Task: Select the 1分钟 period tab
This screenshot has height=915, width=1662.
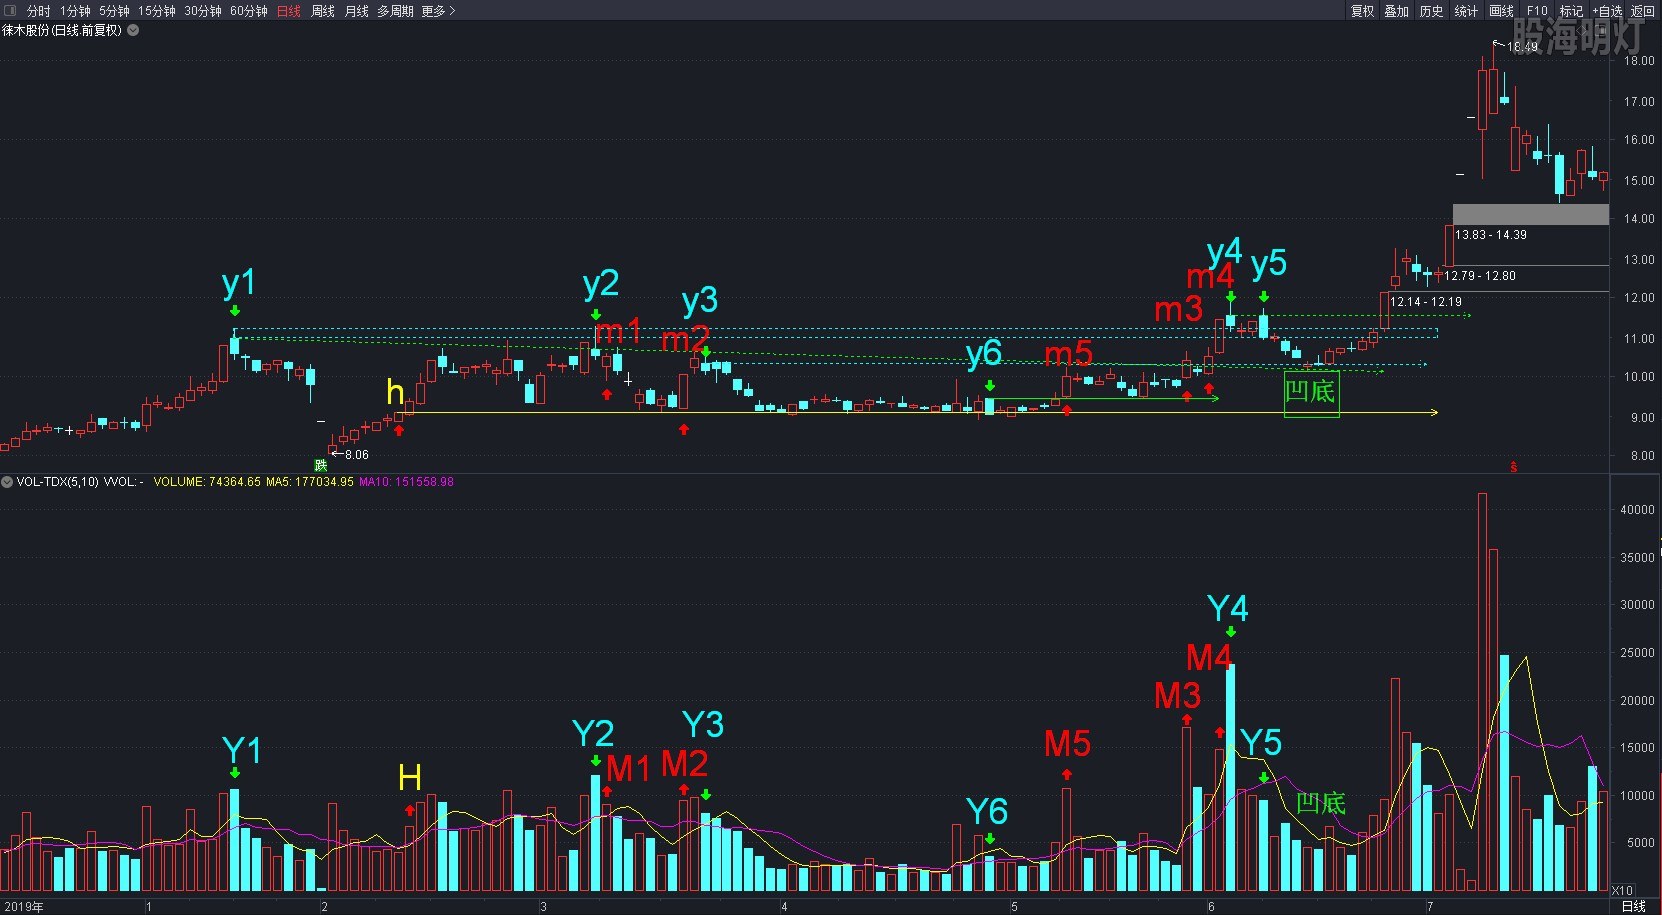Action: coord(75,11)
